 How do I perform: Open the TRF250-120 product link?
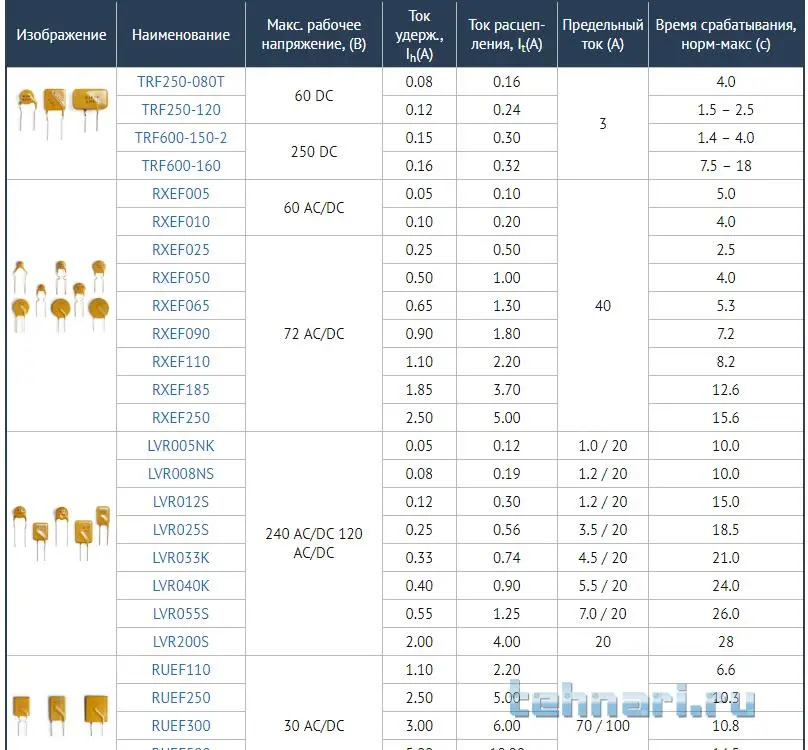tap(181, 110)
